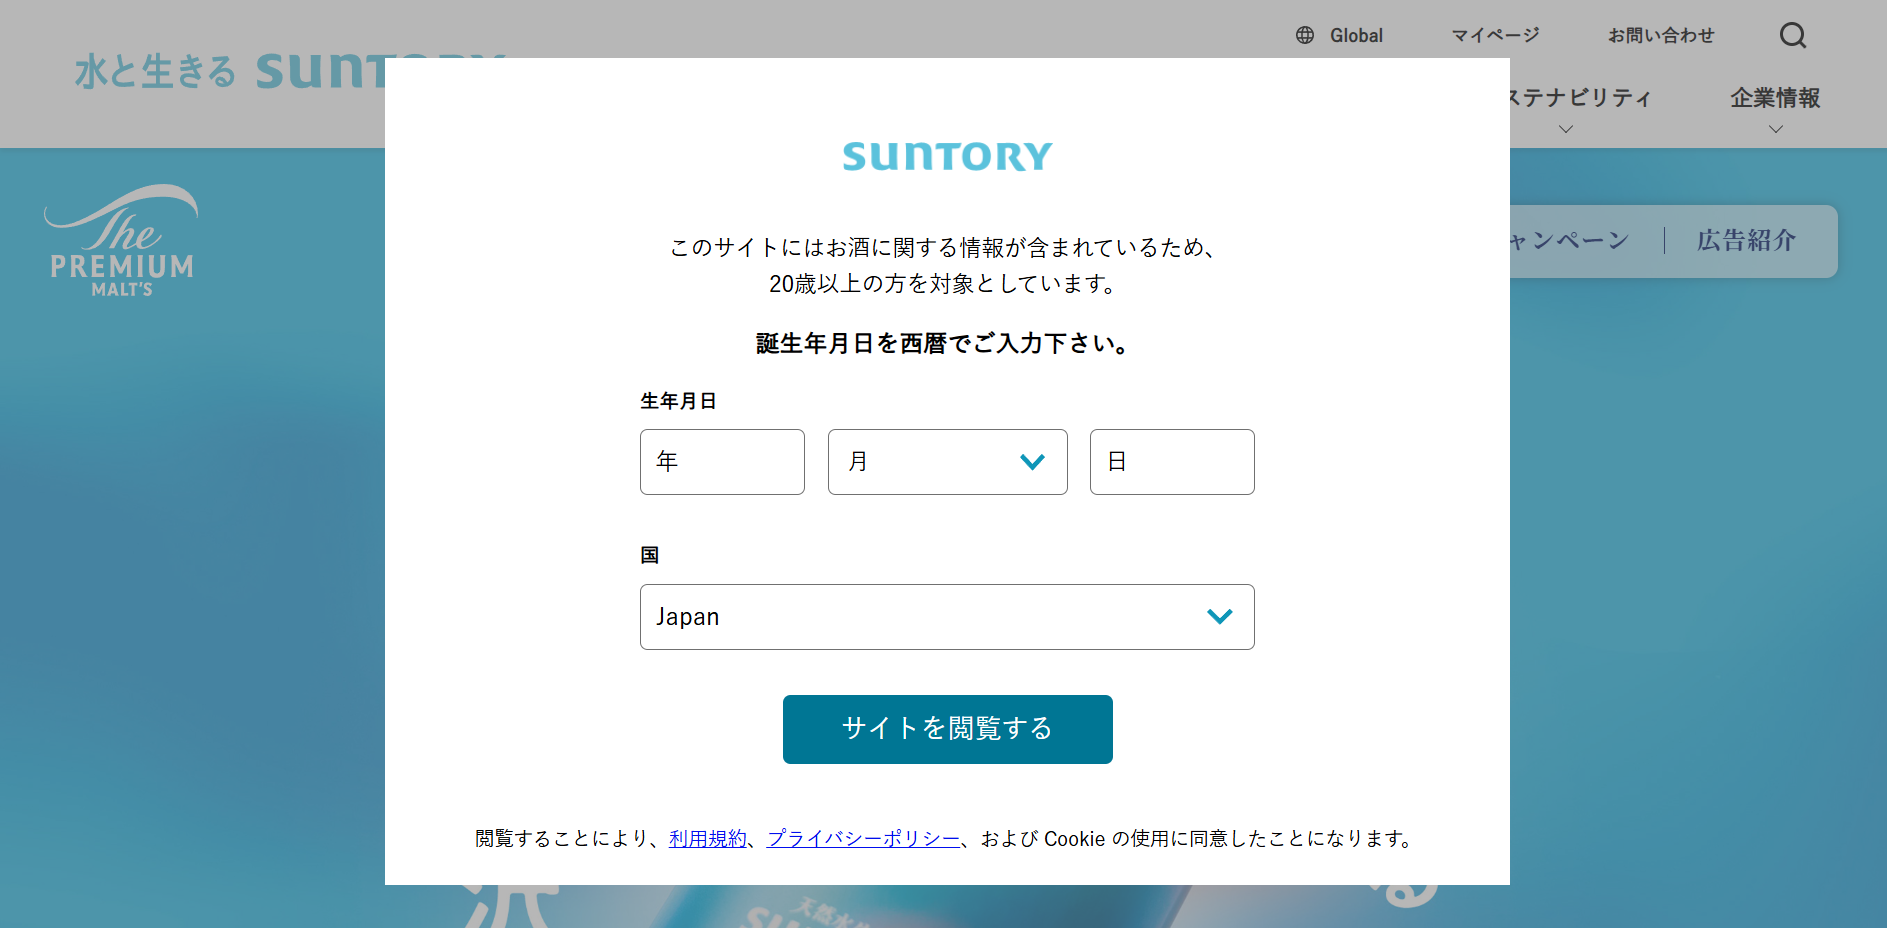Open the サステナビリティ menu item

coord(1580,98)
